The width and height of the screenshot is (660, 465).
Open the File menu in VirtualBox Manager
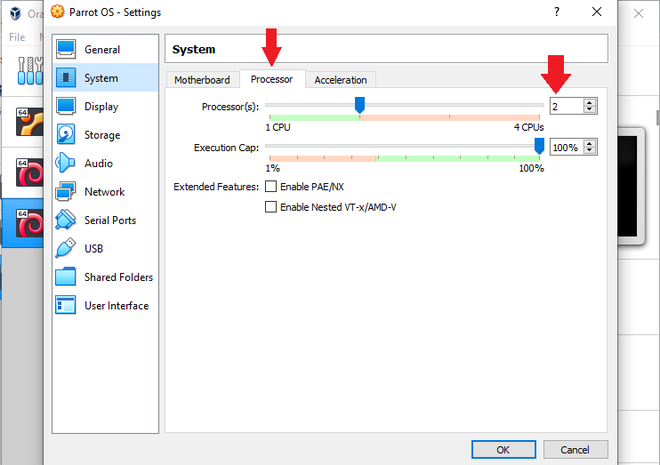pos(17,37)
